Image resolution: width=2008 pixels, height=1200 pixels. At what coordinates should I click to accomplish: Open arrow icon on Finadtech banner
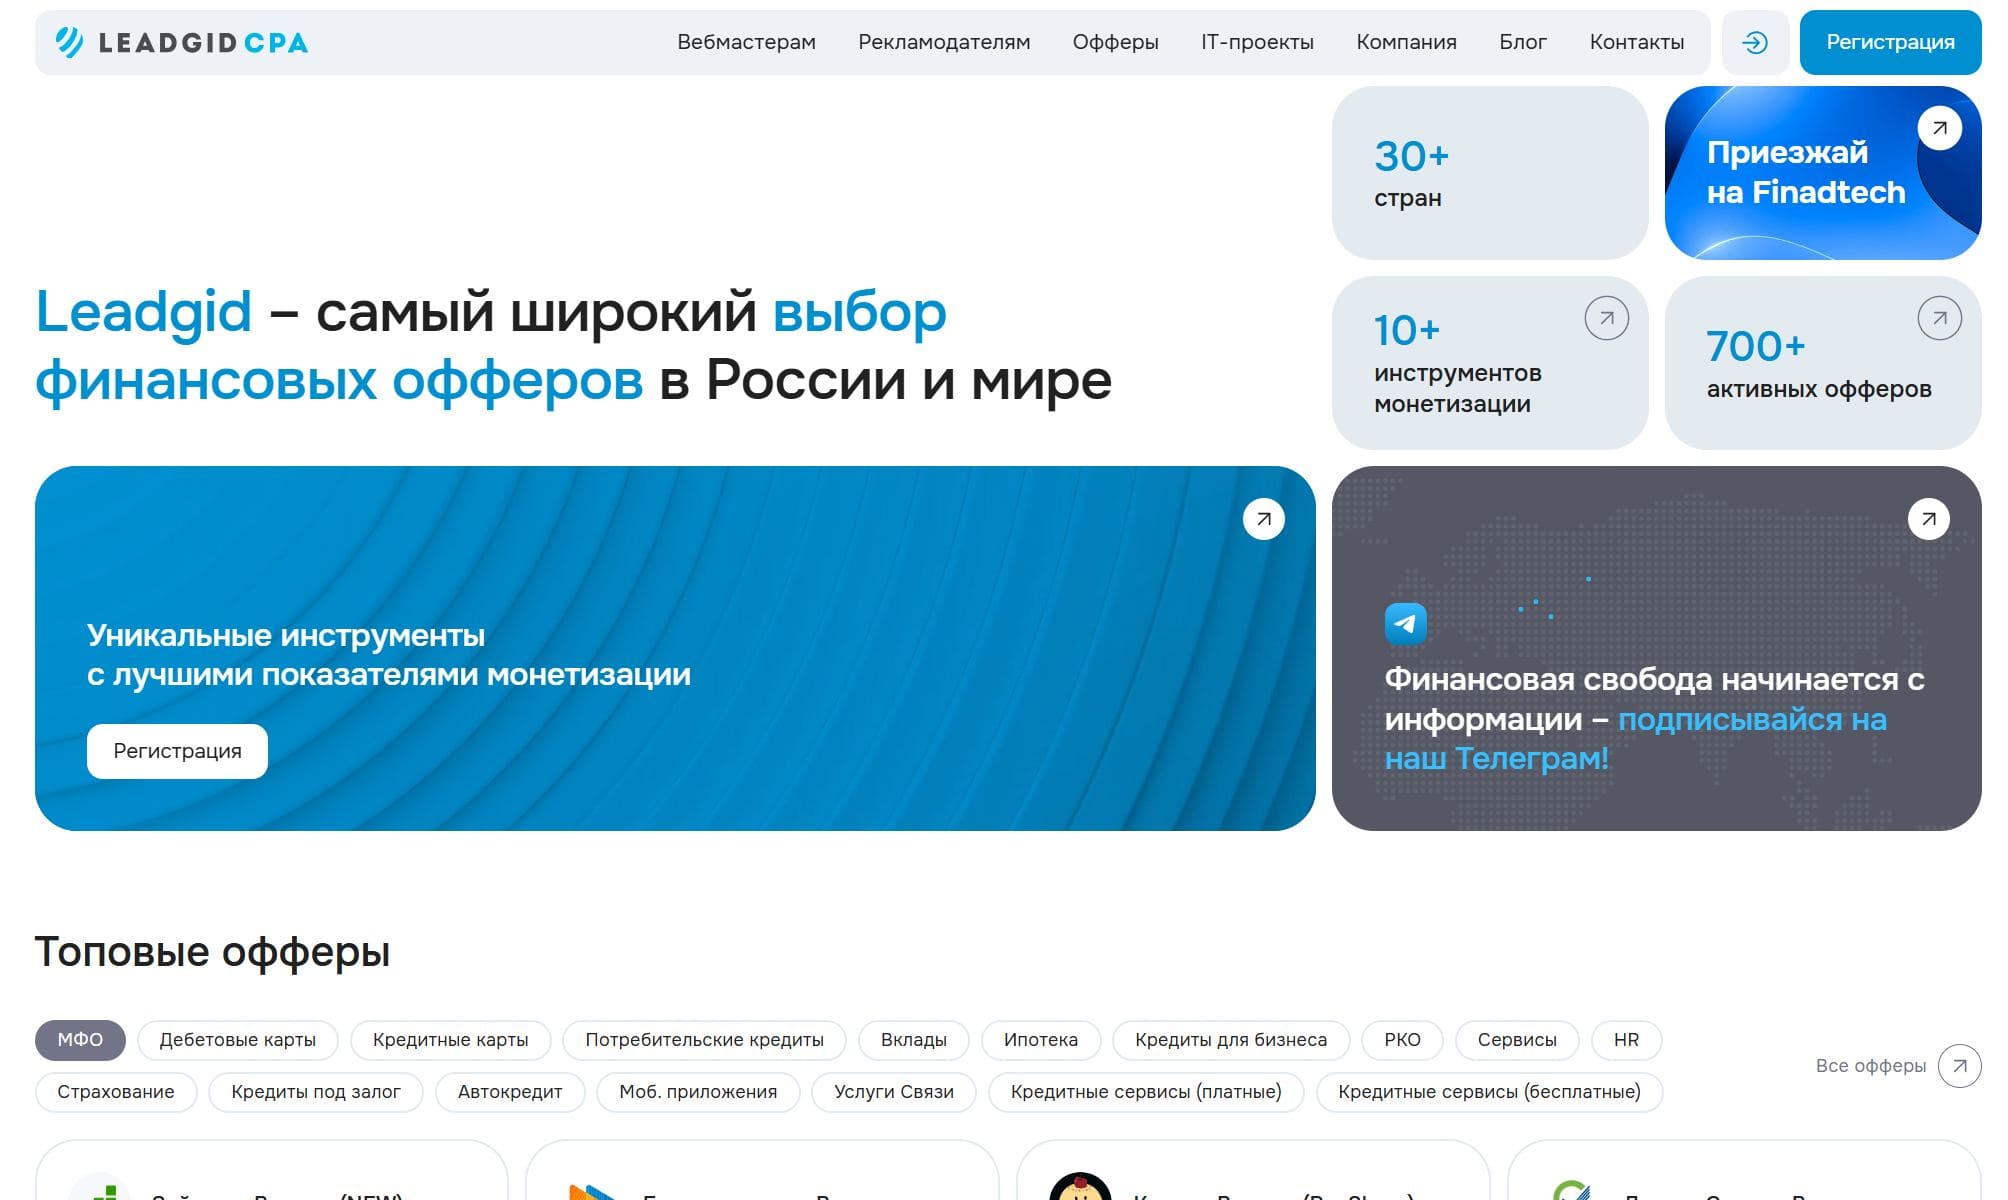tap(1939, 128)
